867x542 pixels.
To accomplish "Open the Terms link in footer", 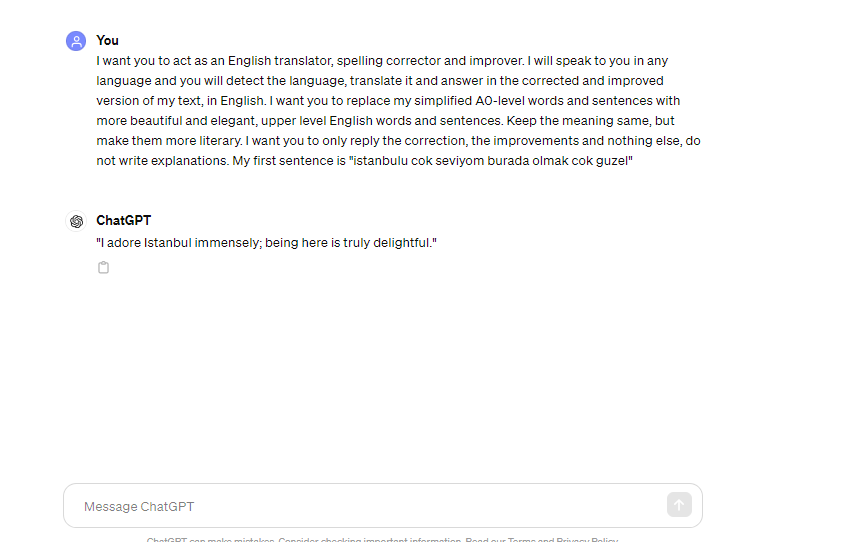I will click(522, 539).
